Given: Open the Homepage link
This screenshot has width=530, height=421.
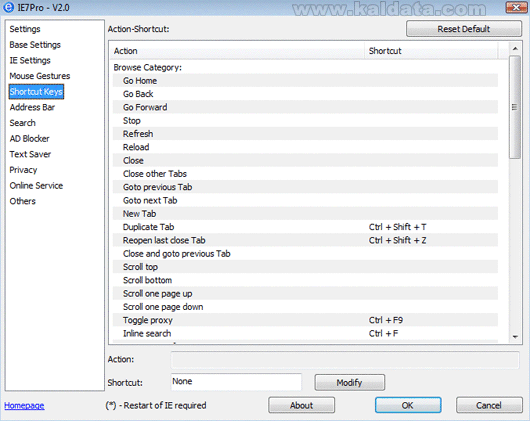Looking at the screenshot, I should pos(24,405).
